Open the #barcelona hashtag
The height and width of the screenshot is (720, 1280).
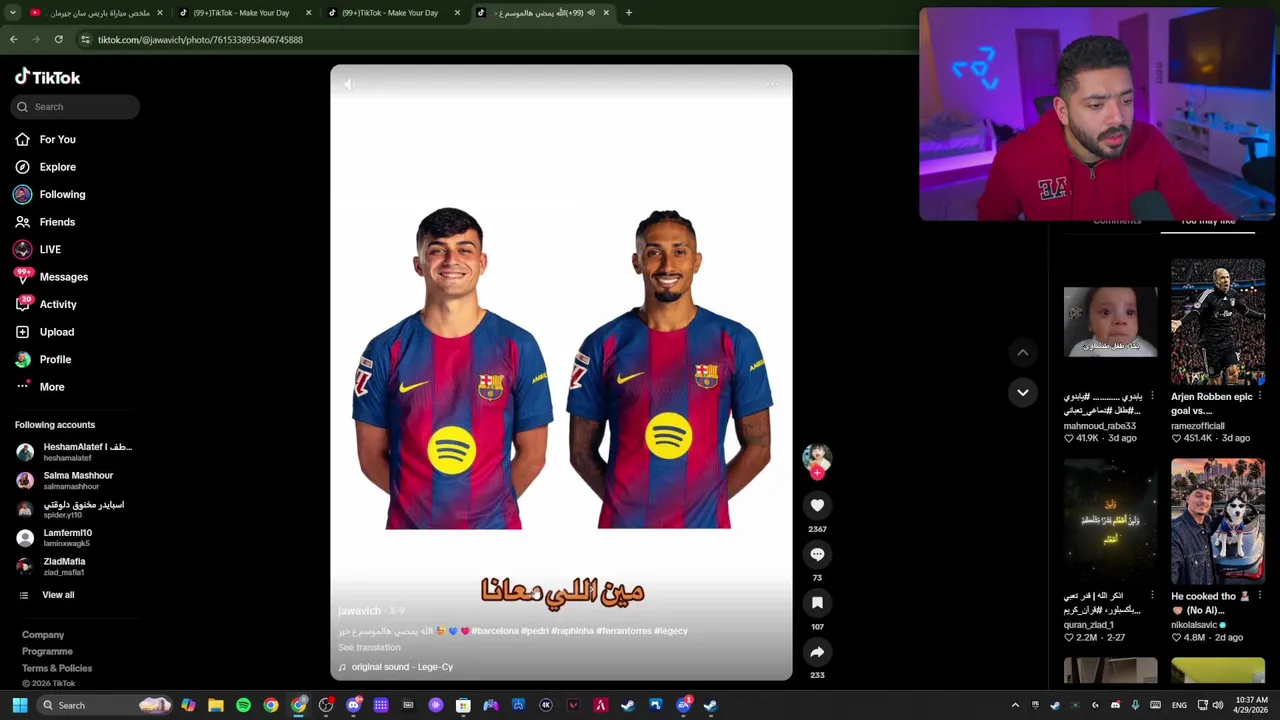click(x=494, y=631)
